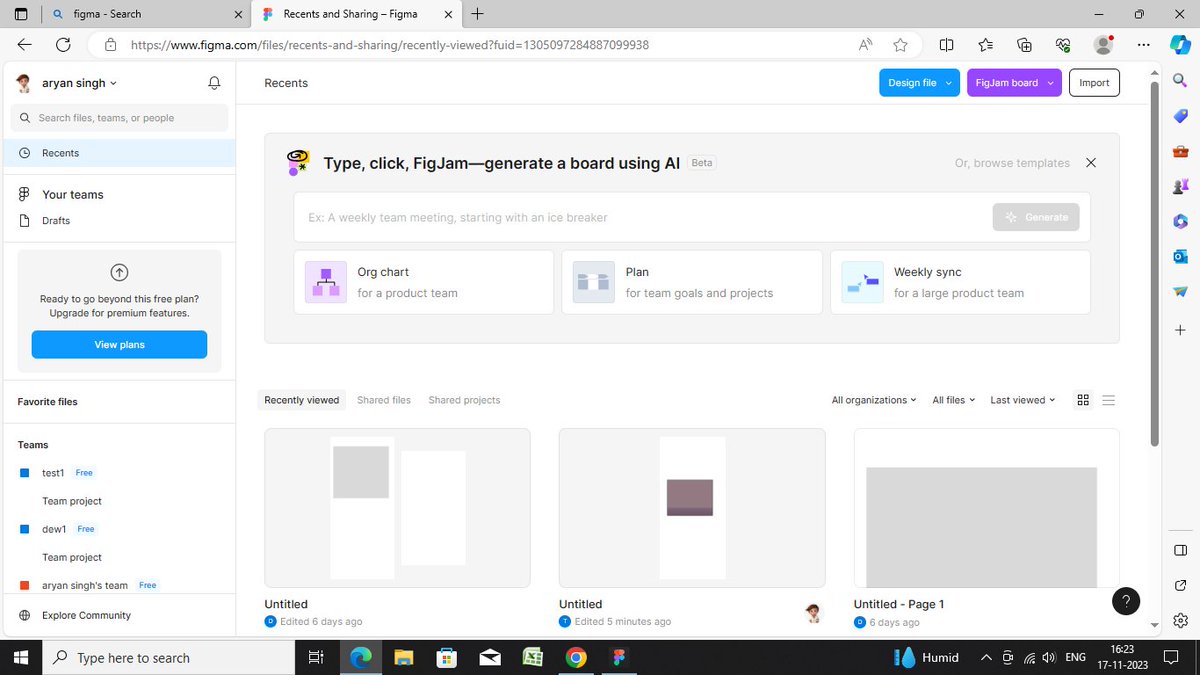
Task: Expand the FigJam board dropdown button
Action: point(1049,83)
